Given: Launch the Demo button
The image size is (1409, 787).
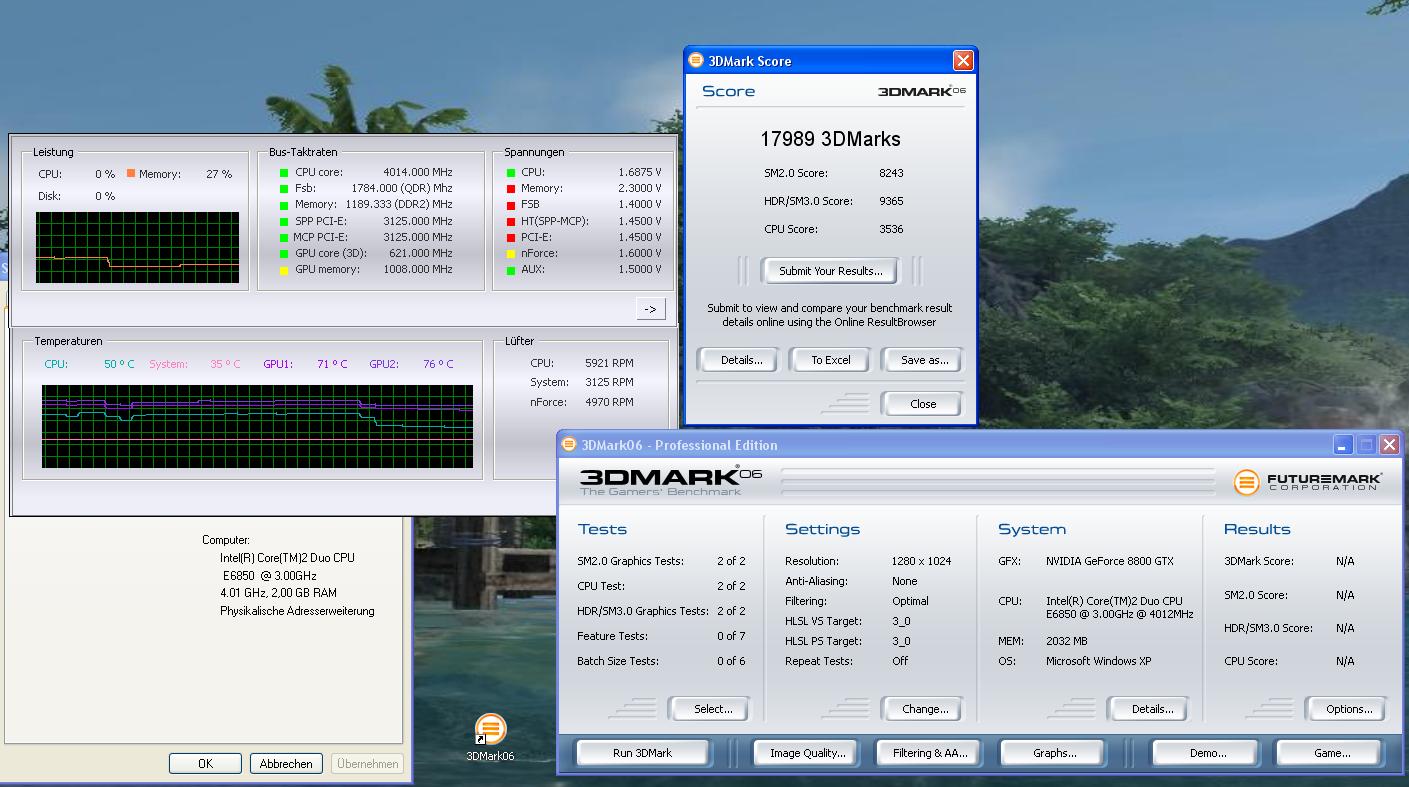Looking at the screenshot, I should (1207, 753).
